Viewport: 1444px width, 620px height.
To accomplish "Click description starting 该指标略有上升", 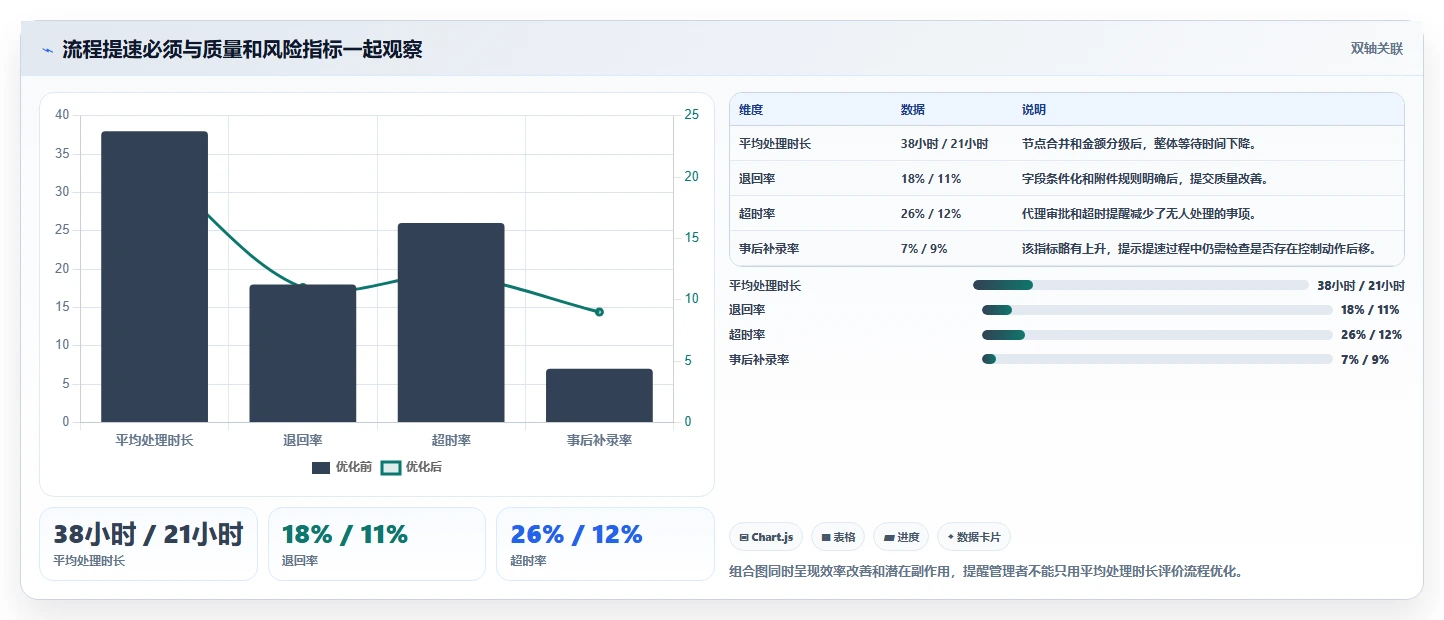I will pyautogui.click(x=1199, y=249).
